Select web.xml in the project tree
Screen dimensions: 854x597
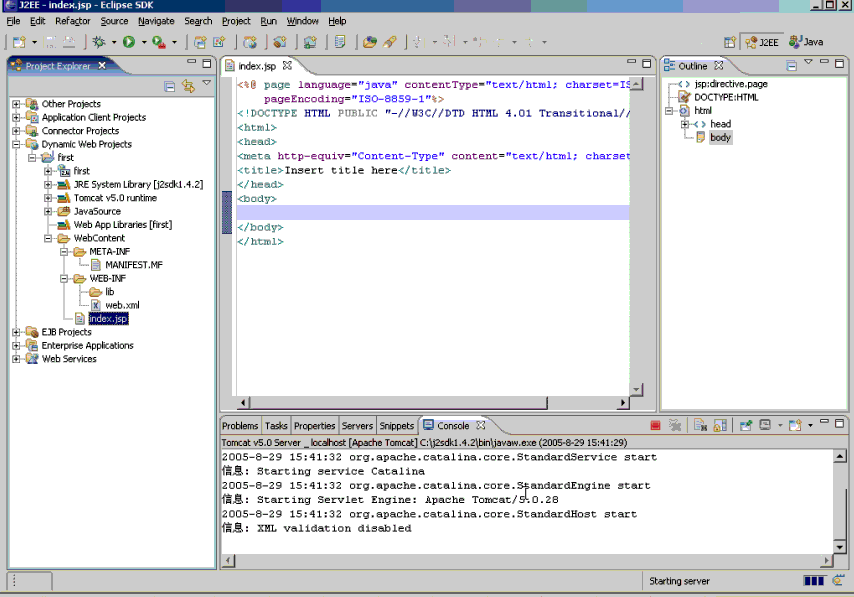tap(122, 305)
